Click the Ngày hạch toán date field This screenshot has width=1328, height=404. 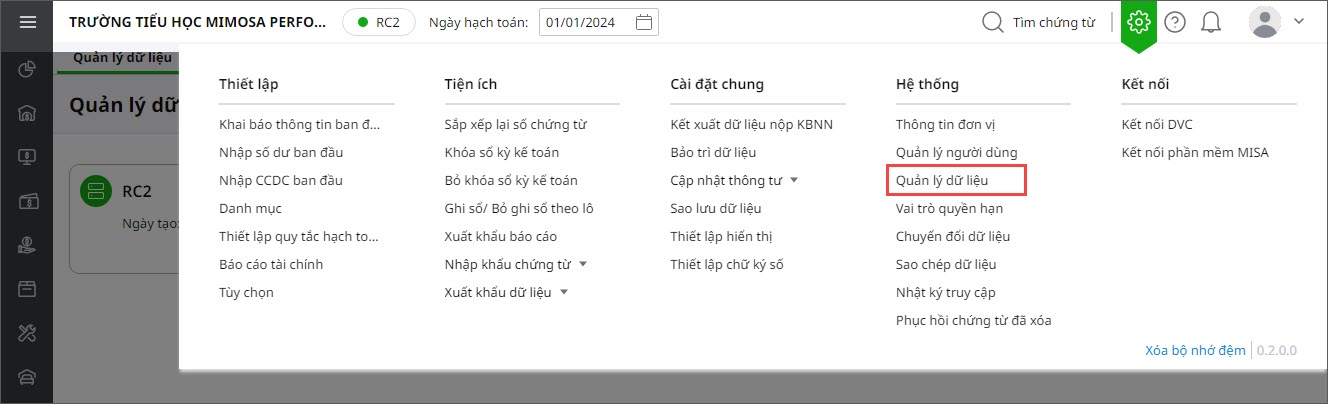tap(598, 22)
